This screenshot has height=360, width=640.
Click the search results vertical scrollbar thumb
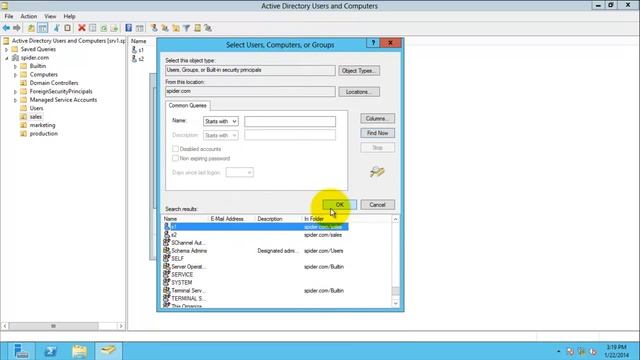click(x=396, y=291)
